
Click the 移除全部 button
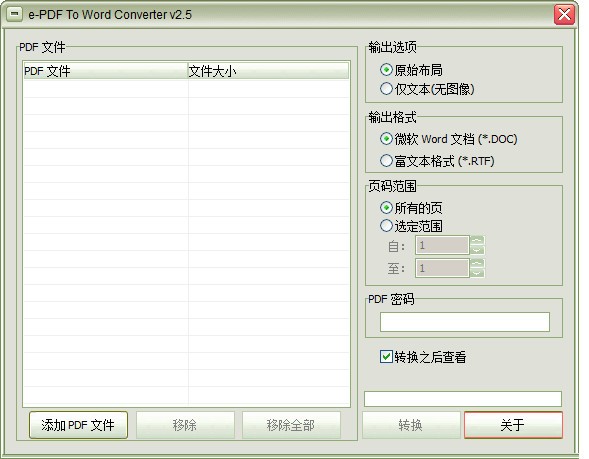[291, 425]
